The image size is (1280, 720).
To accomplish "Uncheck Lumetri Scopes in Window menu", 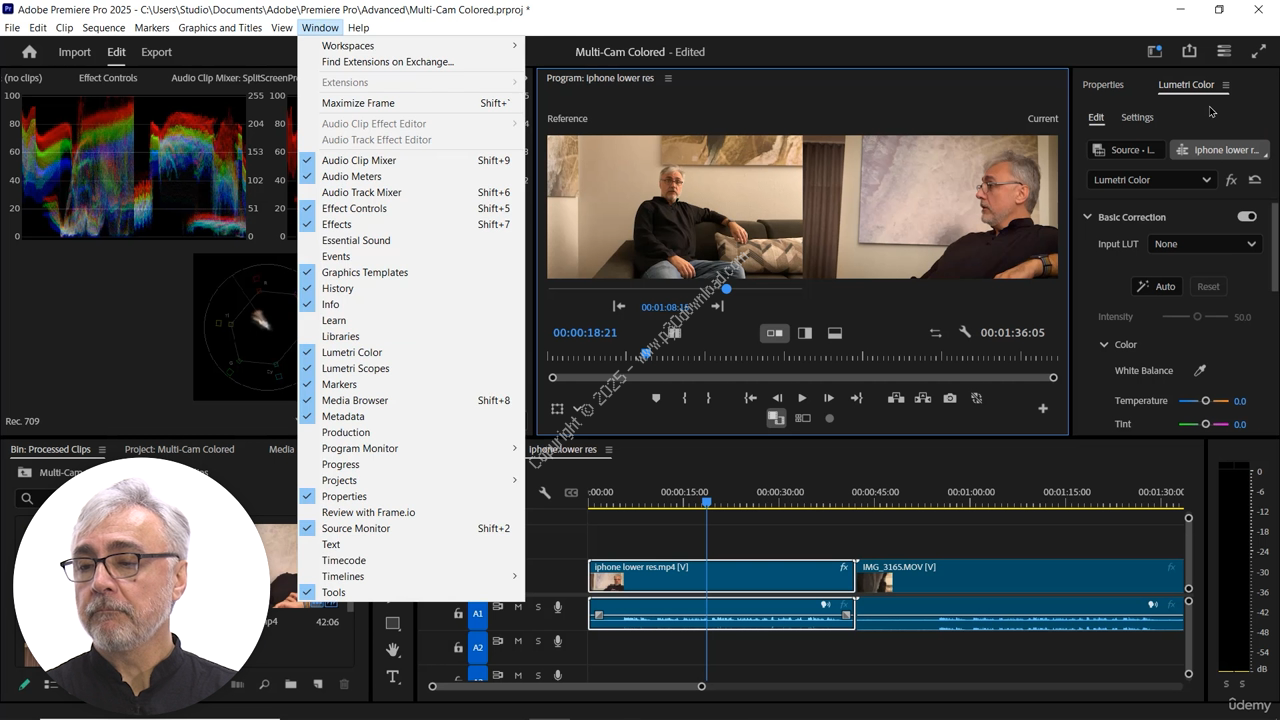I will click(411, 368).
